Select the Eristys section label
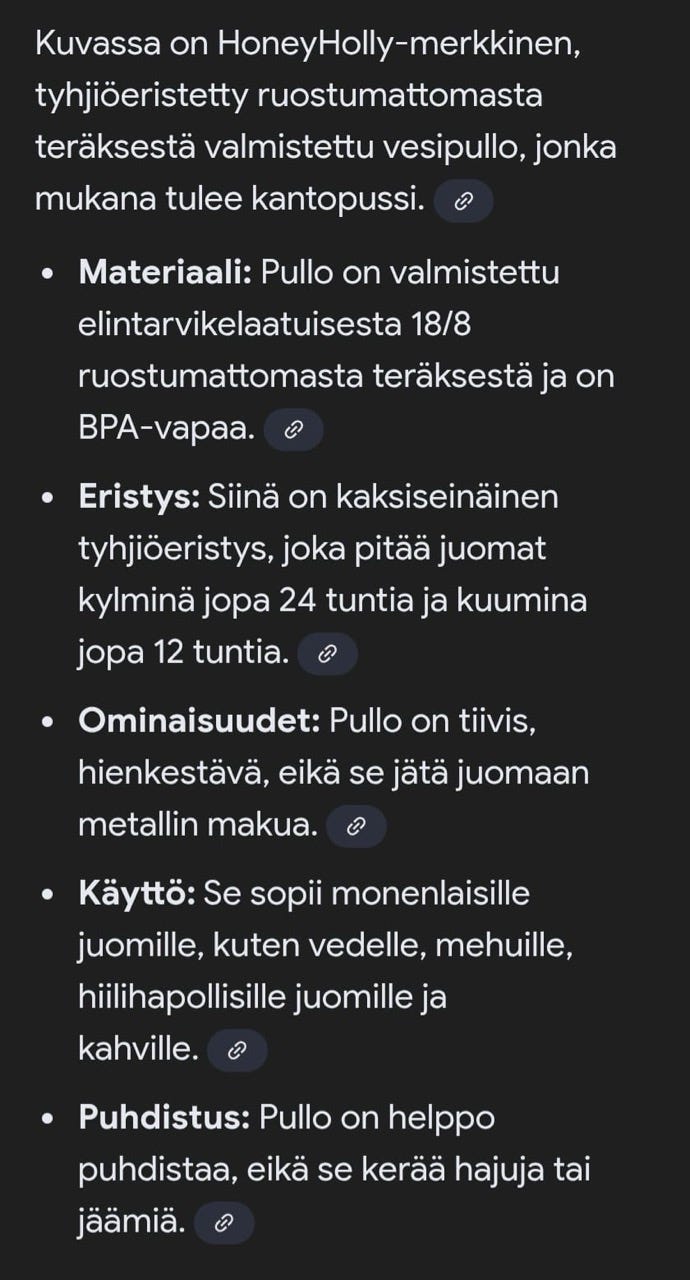 click(129, 497)
